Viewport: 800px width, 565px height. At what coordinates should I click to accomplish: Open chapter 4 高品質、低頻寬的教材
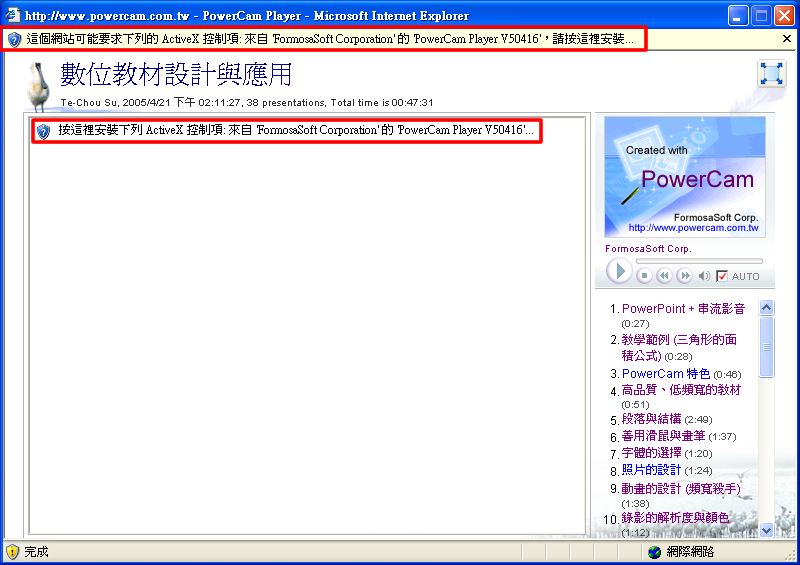point(681,390)
